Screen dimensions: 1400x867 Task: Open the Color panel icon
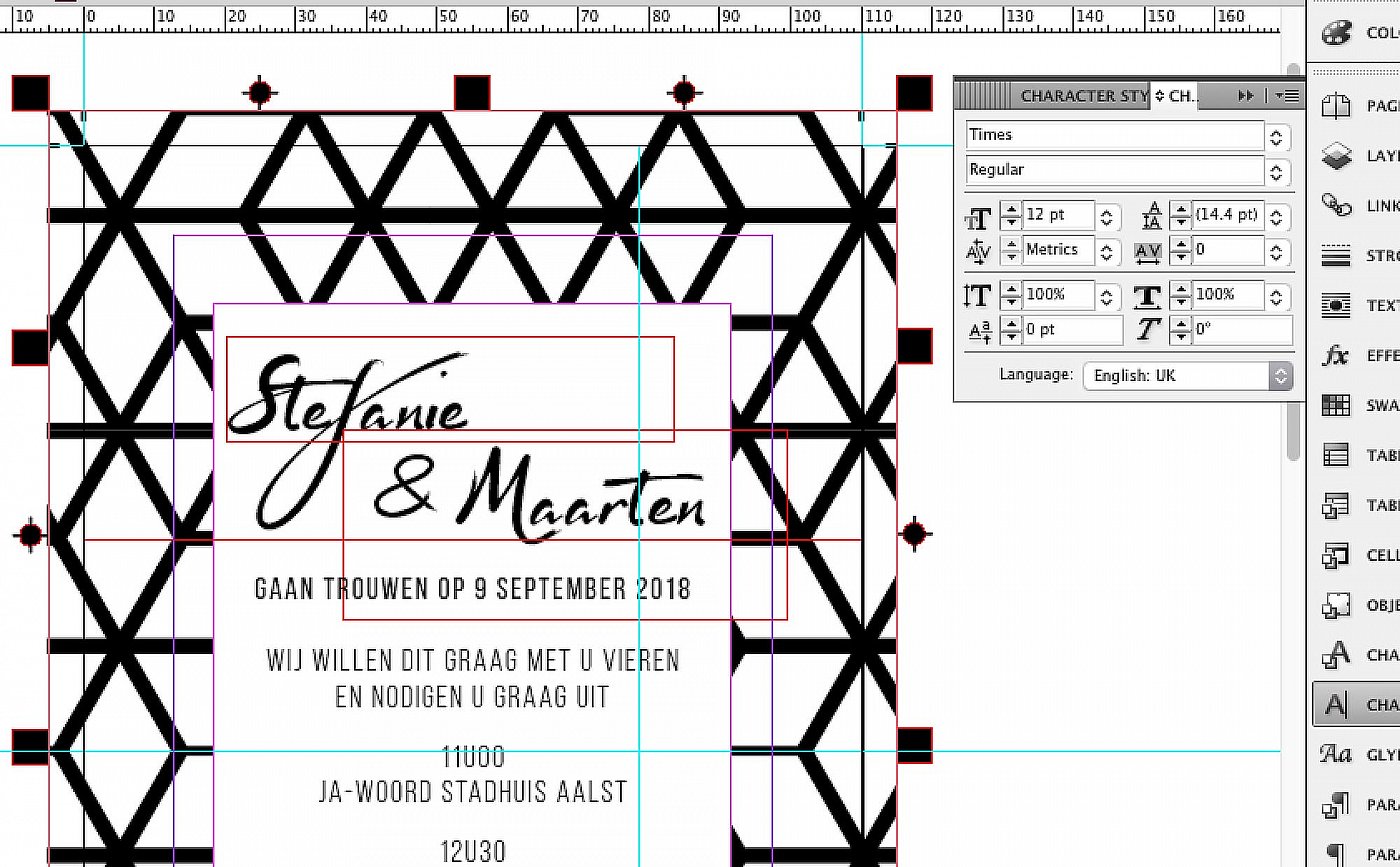click(1336, 33)
